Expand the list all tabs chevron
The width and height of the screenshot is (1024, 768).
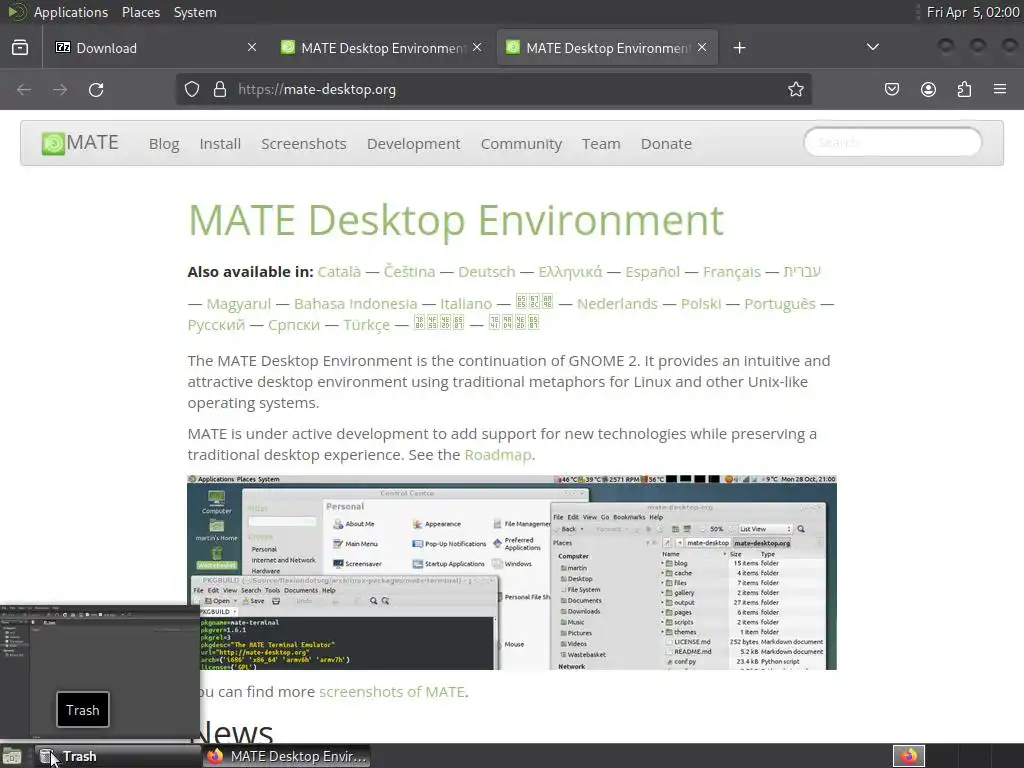872,47
